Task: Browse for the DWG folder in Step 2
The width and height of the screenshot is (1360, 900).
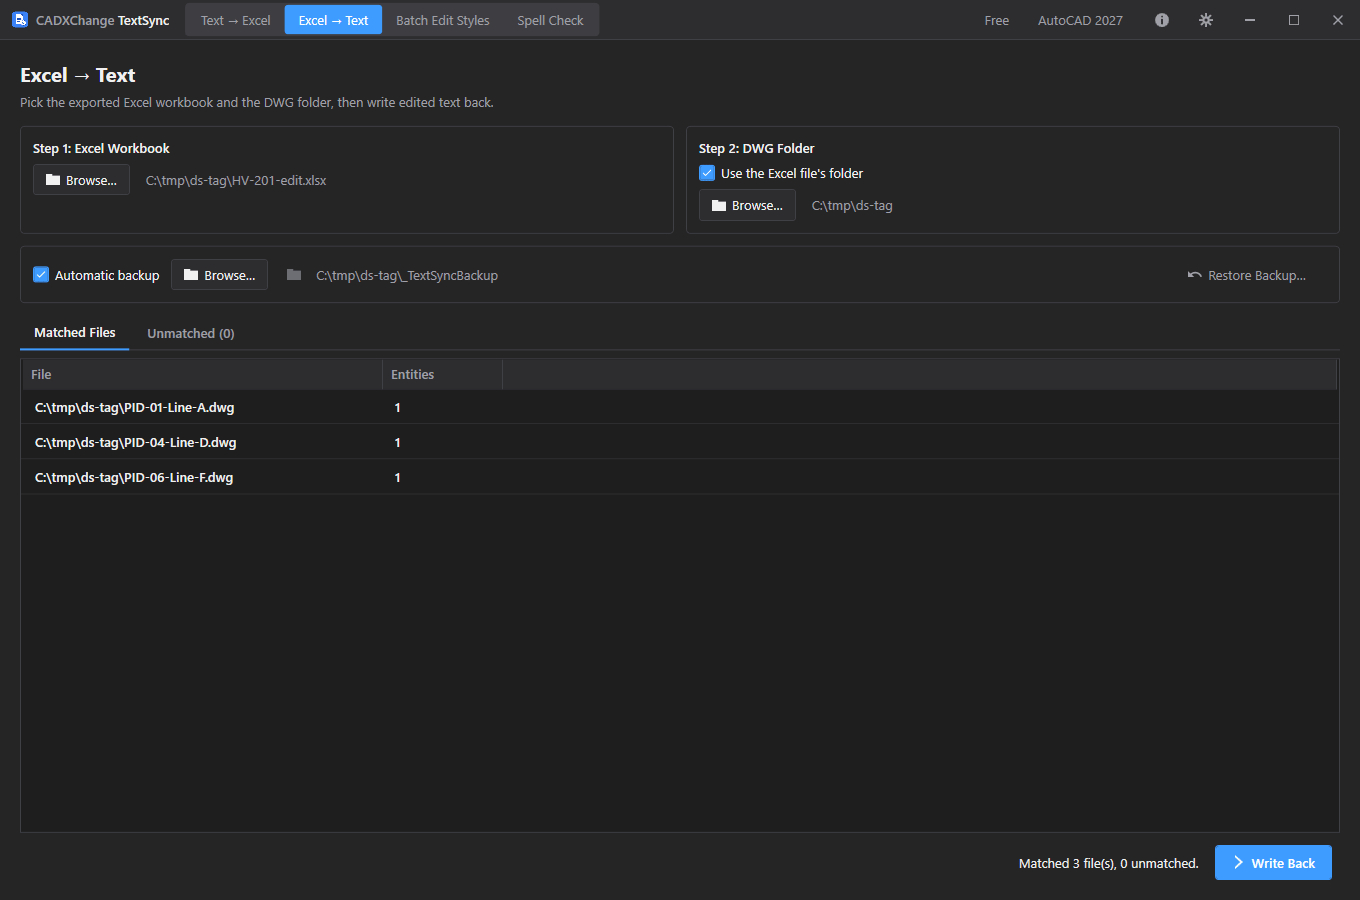Action: pyautogui.click(x=747, y=205)
